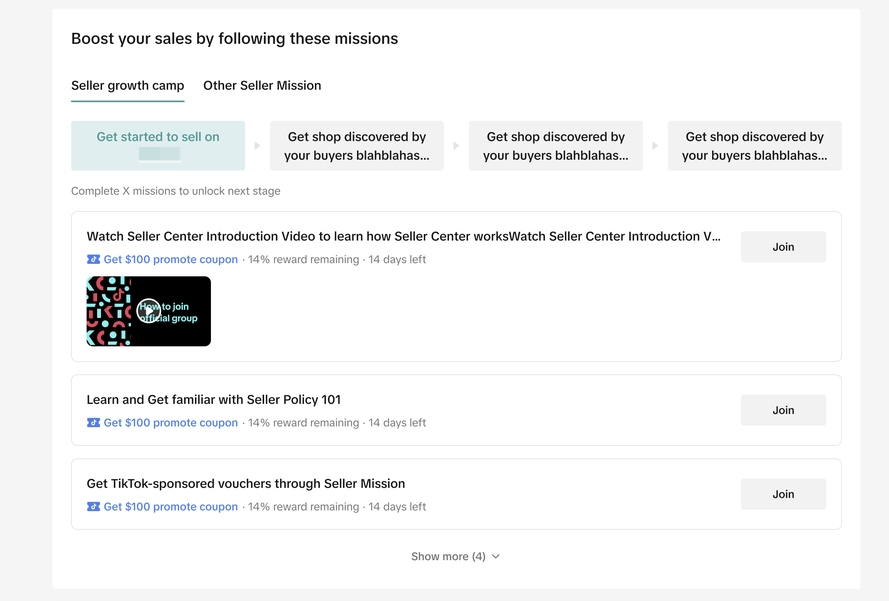Open $100 promote coupon link for TikTok-sponsored vouchers
Viewport: 889px width, 601px height.
(x=170, y=507)
